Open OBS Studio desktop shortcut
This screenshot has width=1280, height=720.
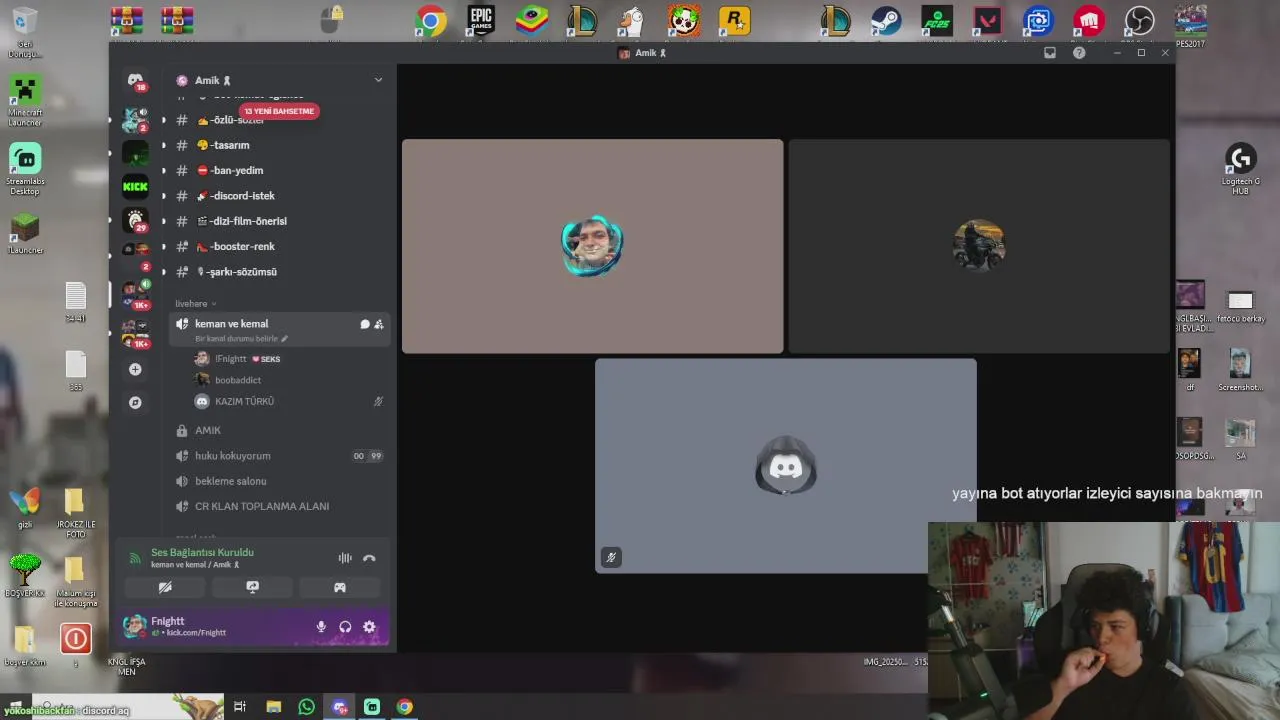point(1139,21)
